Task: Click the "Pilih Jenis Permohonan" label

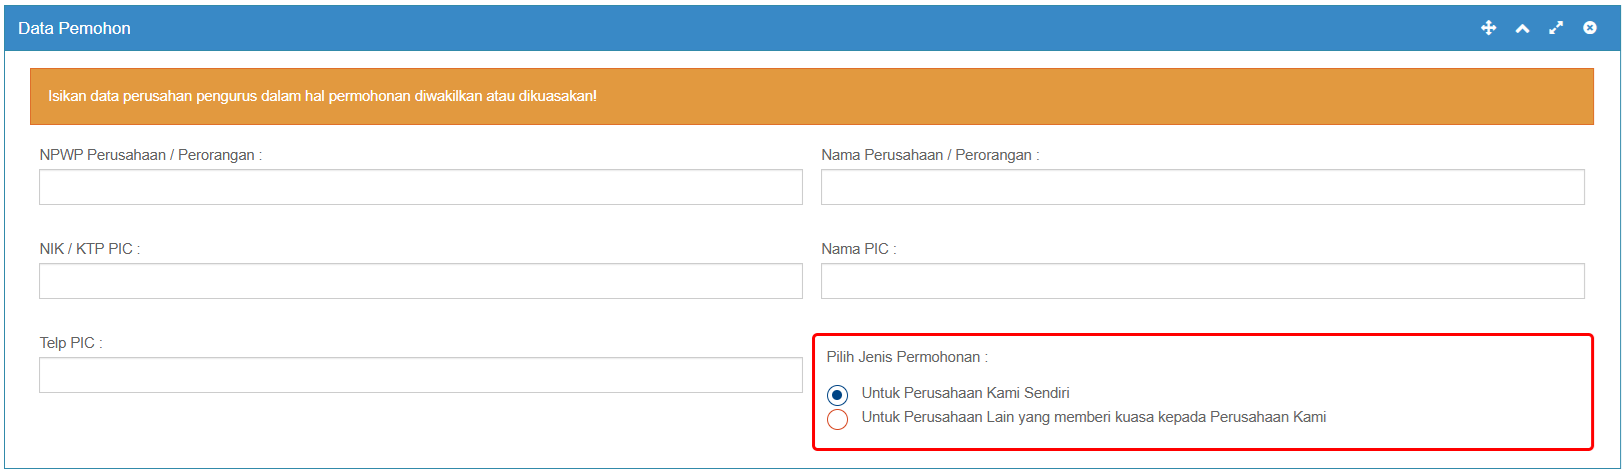Action: coord(906,357)
